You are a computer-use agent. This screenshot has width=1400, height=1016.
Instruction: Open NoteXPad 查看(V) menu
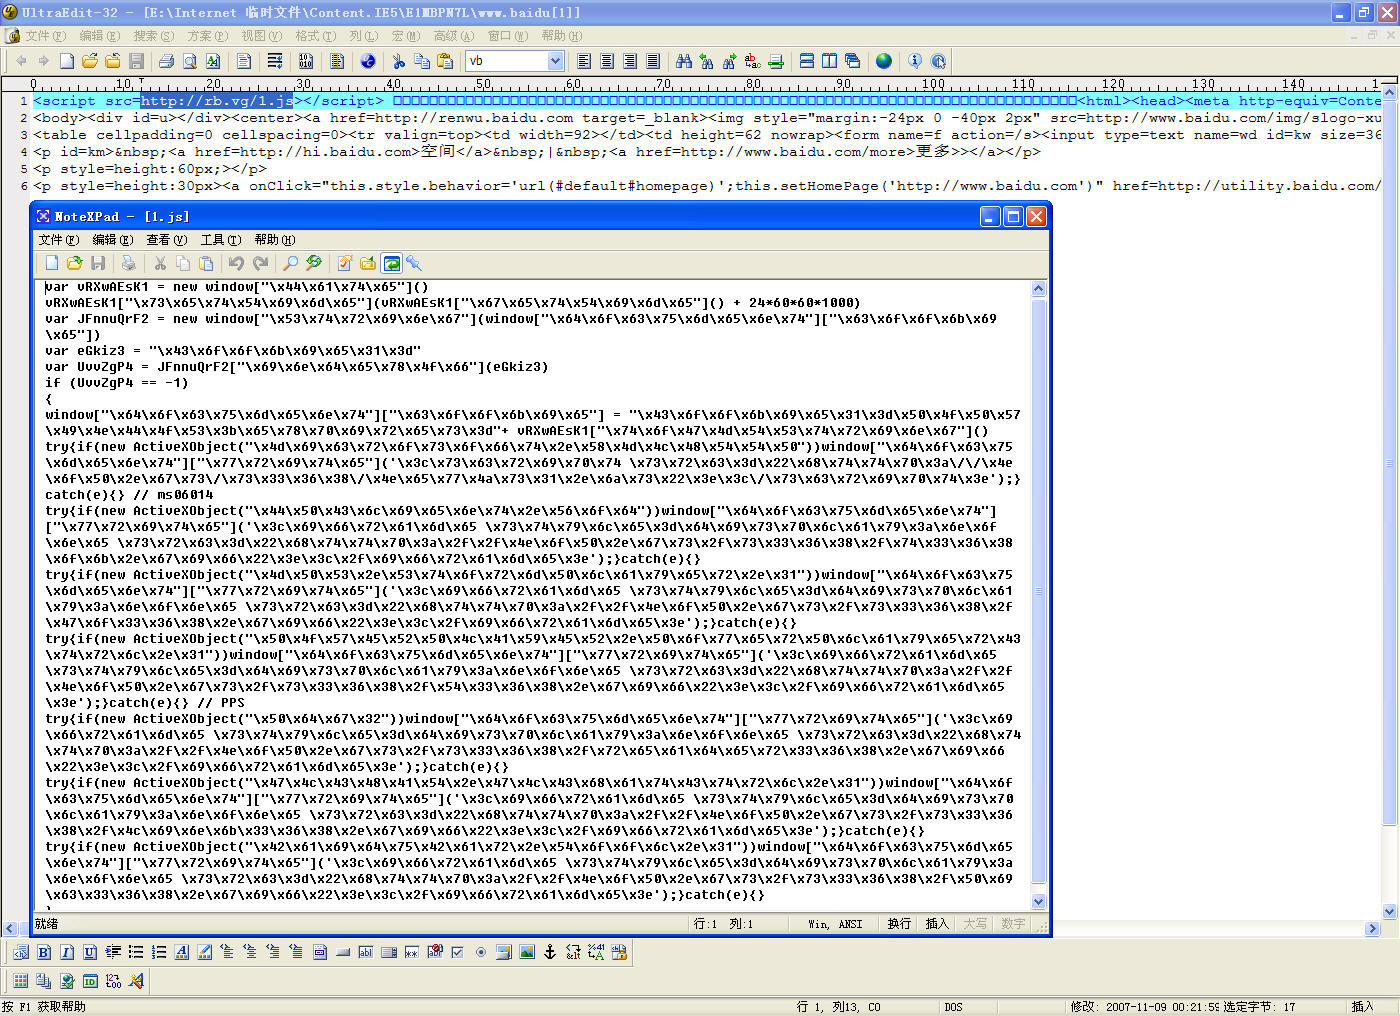click(x=166, y=240)
